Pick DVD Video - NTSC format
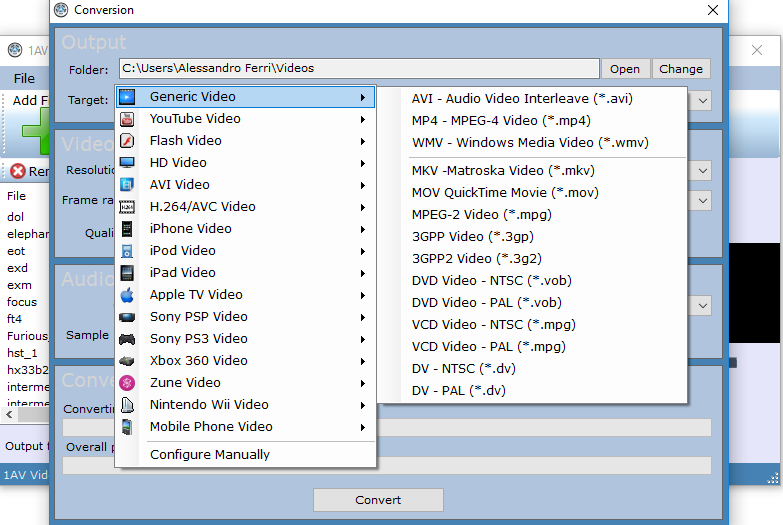 coord(532,281)
